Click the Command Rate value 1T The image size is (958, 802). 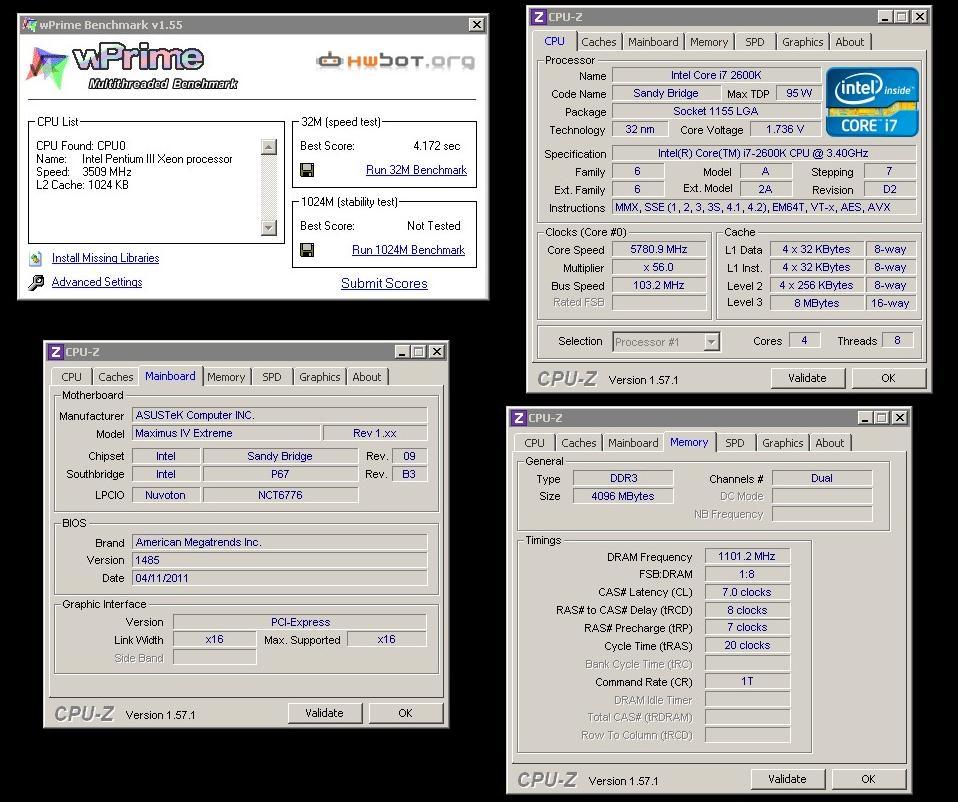pos(747,681)
